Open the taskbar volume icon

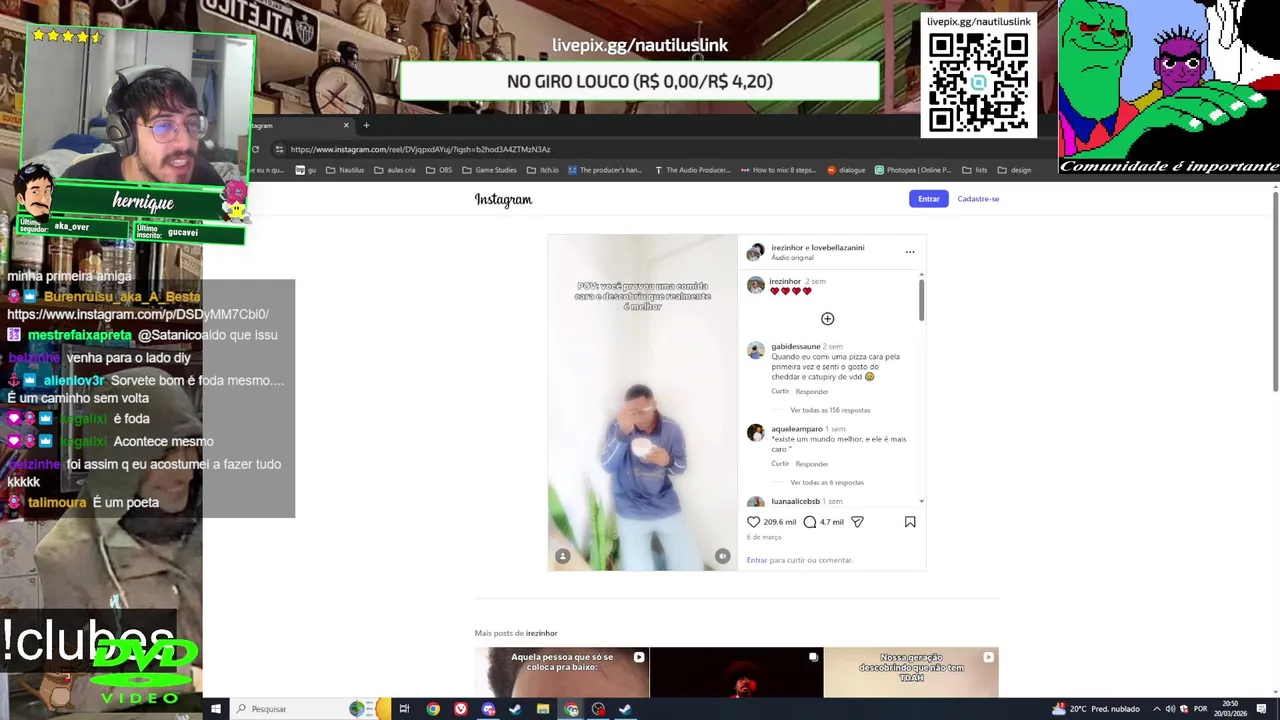[x=1170, y=709]
